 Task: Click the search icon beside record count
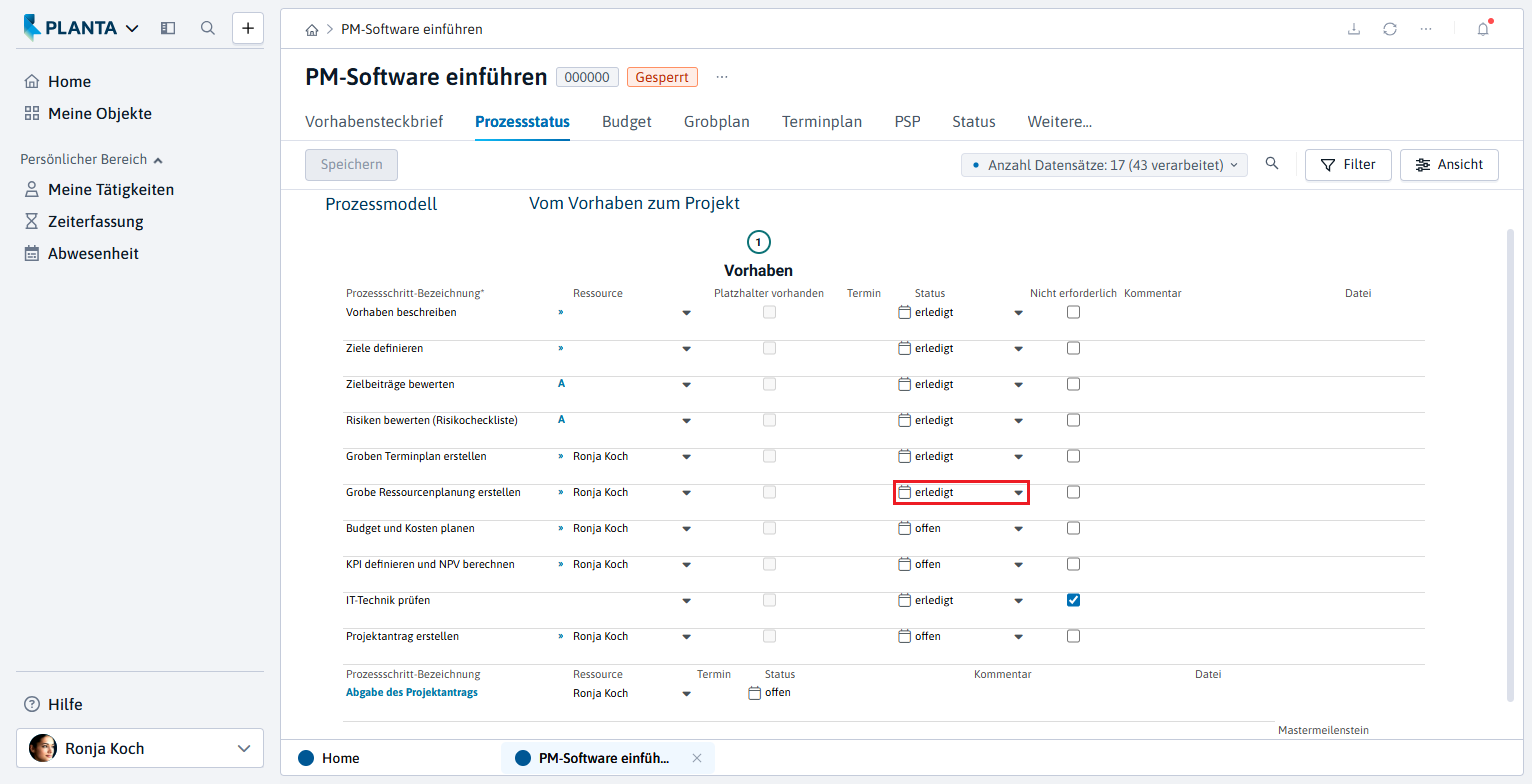click(1272, 164)
